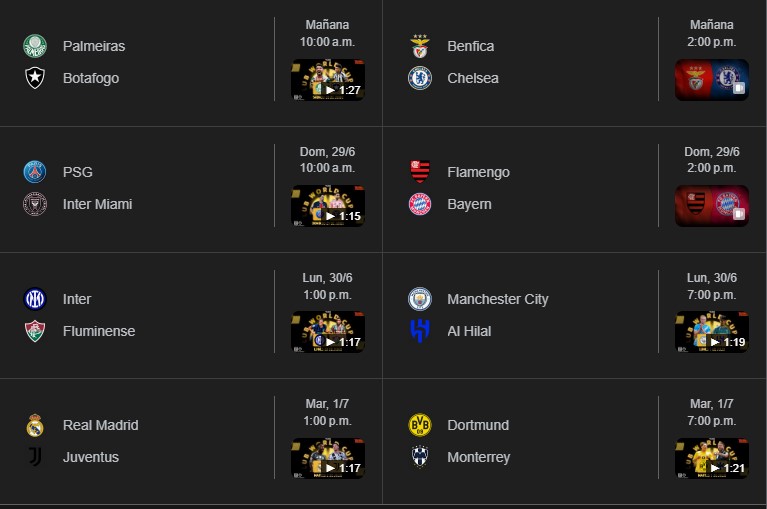The width and height of the screenshot is (767, 509).
Task: Click the Real Madrid crest
Action: click(x=35, y=425)
